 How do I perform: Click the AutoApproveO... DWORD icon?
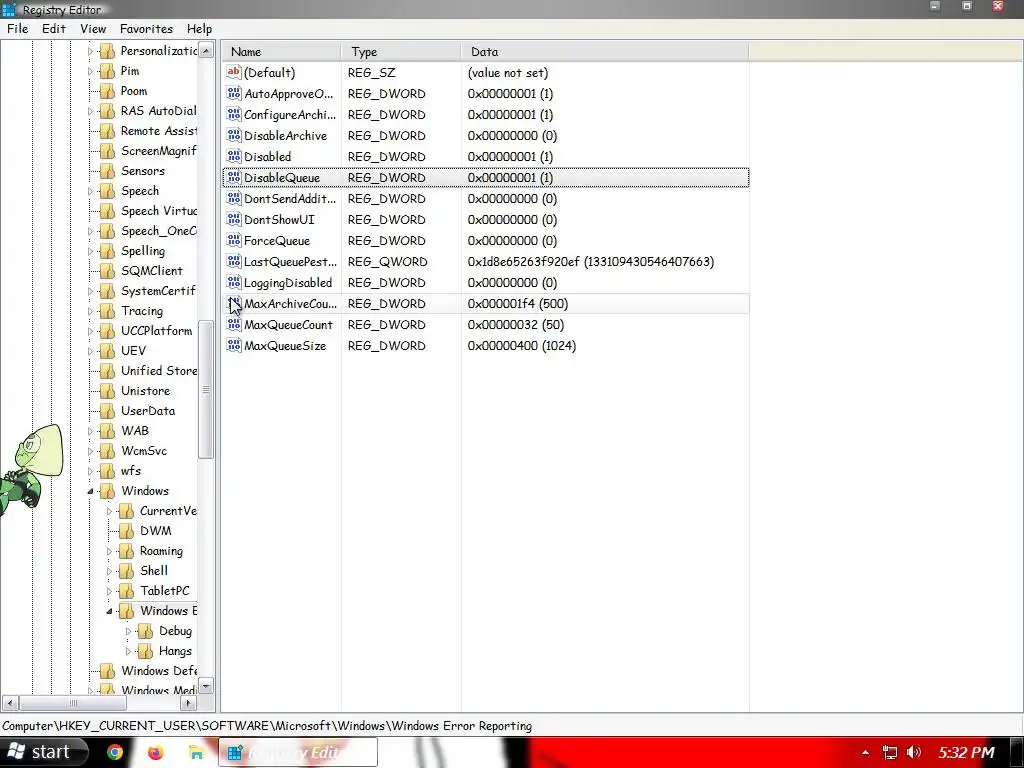(x=234, y=93)
